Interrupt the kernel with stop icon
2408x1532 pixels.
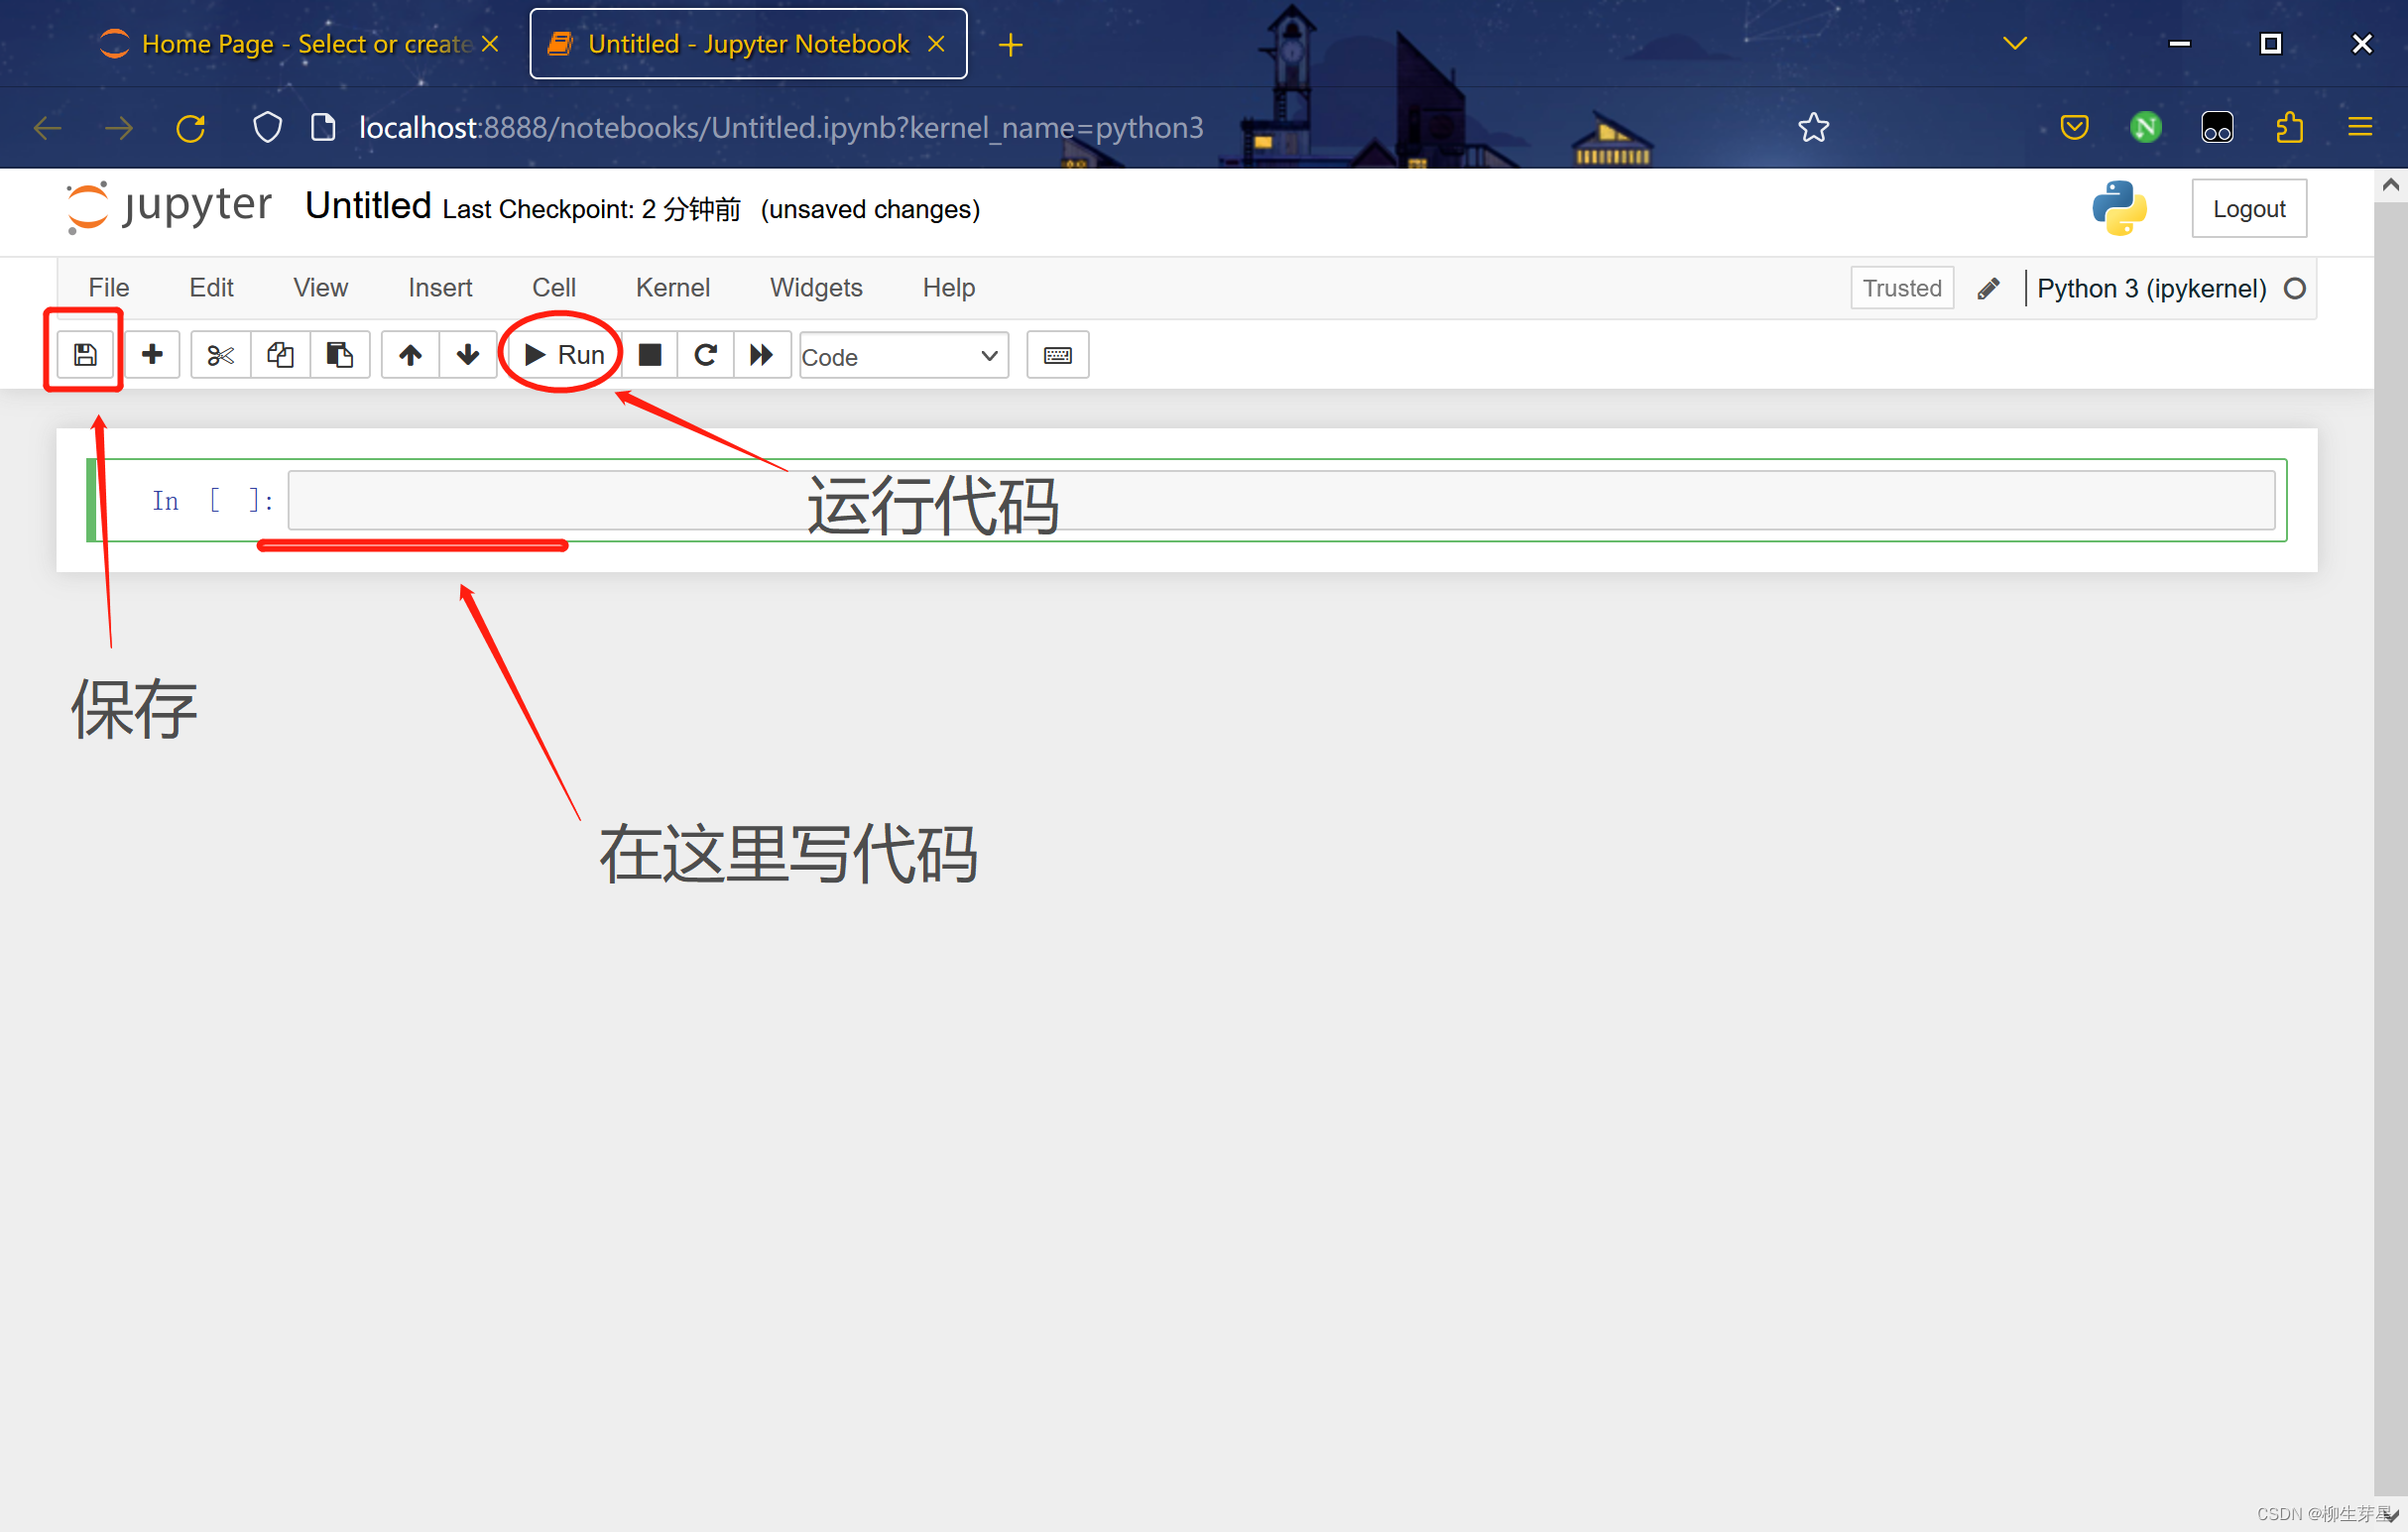[x=650, y=354]
